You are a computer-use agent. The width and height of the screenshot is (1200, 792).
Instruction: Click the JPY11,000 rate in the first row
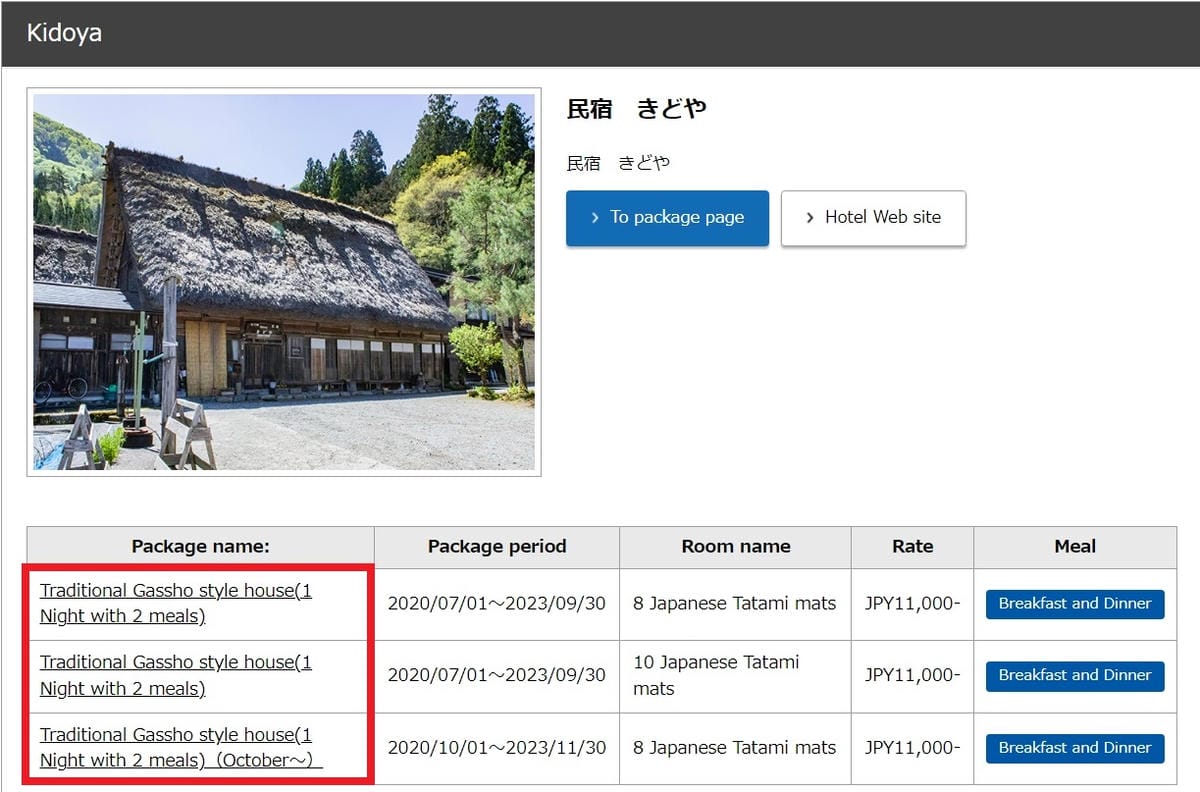tap(911, 603)
